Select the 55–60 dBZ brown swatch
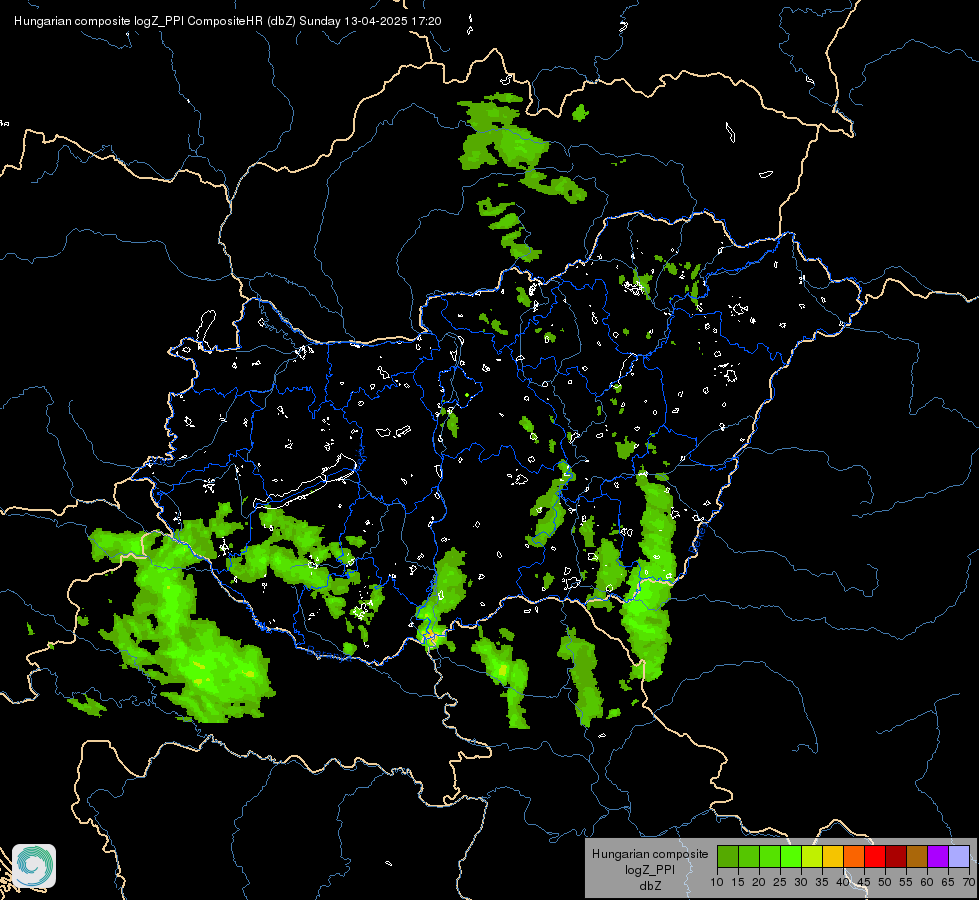 pyautogui.click(x=917, y=856)
